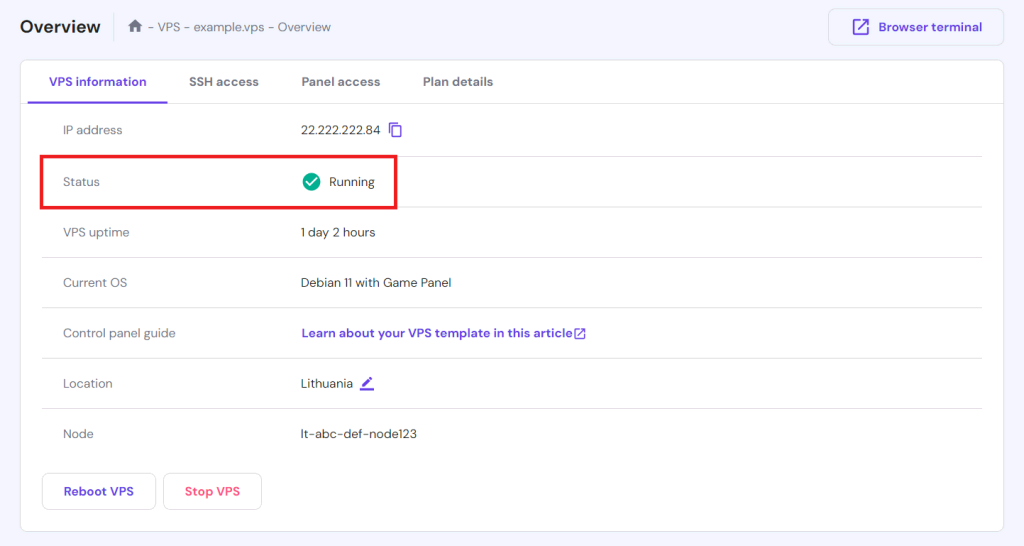1024x546 pixels.
Task: Open the Learn about your VPS template link
Action: pyautogui.click(x=437, y=333)
